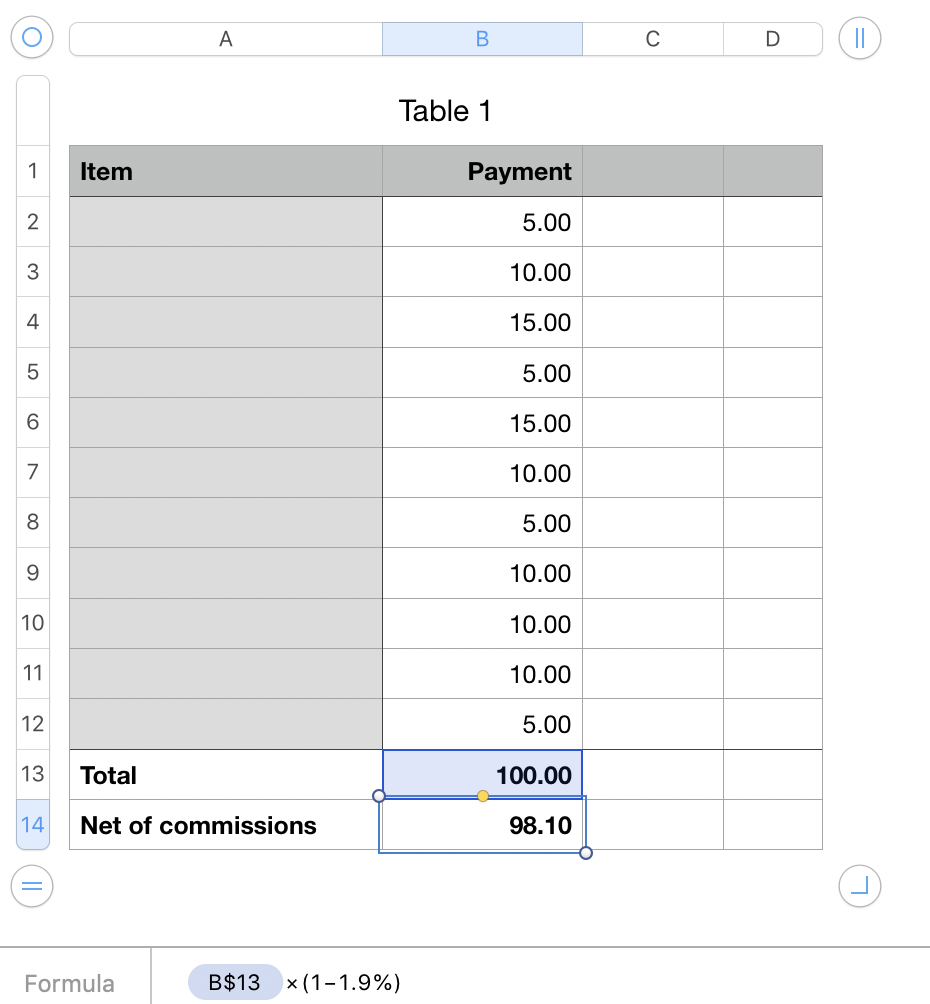Select row 7 header
Screen dimensions: 930x1004
click(x=33, y=472)
